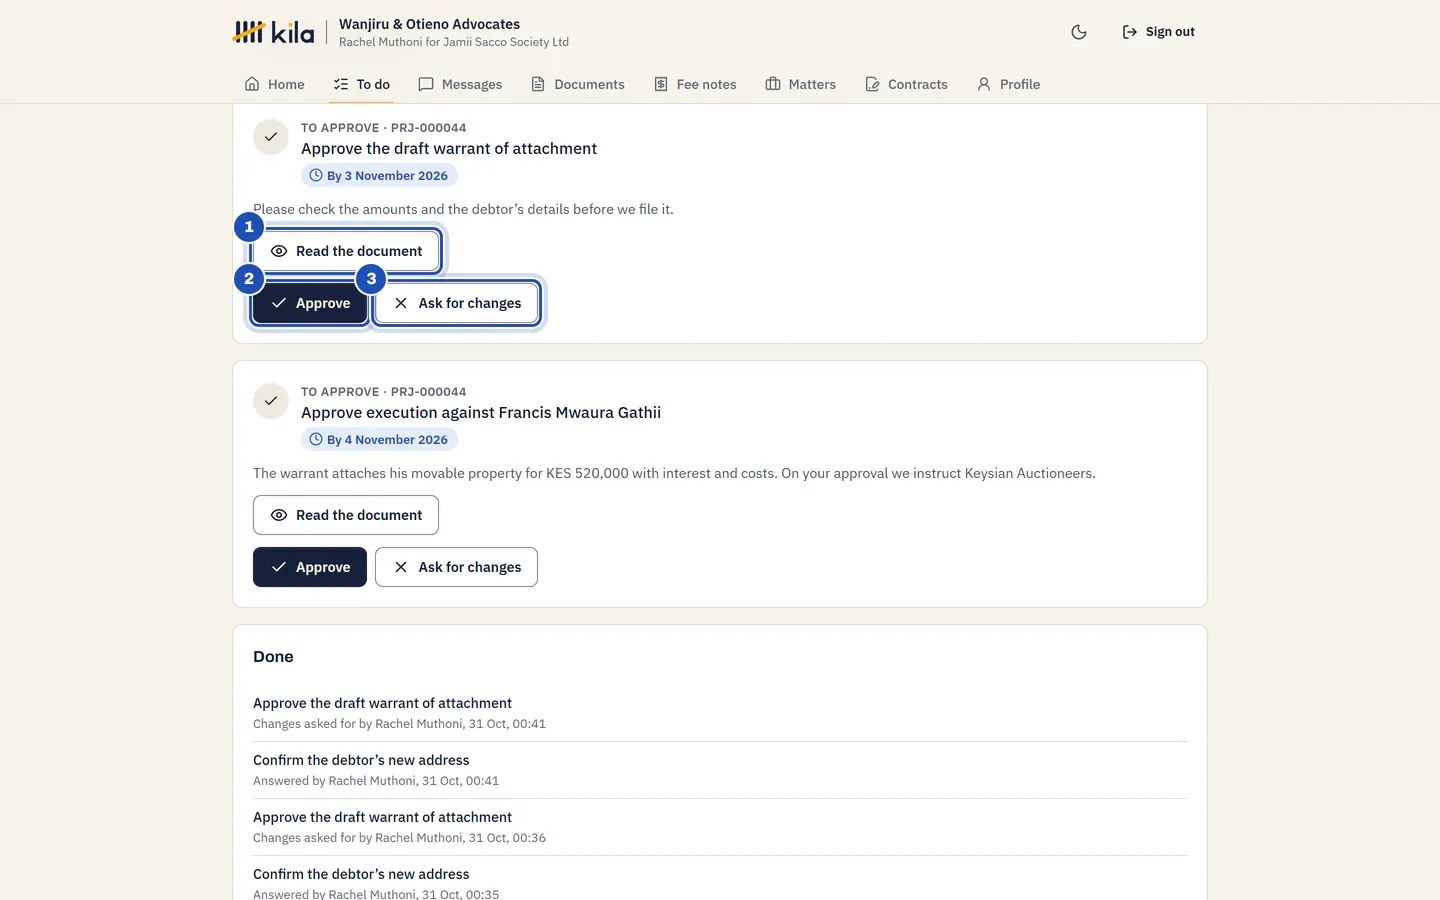
Task: Open the Contracts tab
Action: [906, 84]
